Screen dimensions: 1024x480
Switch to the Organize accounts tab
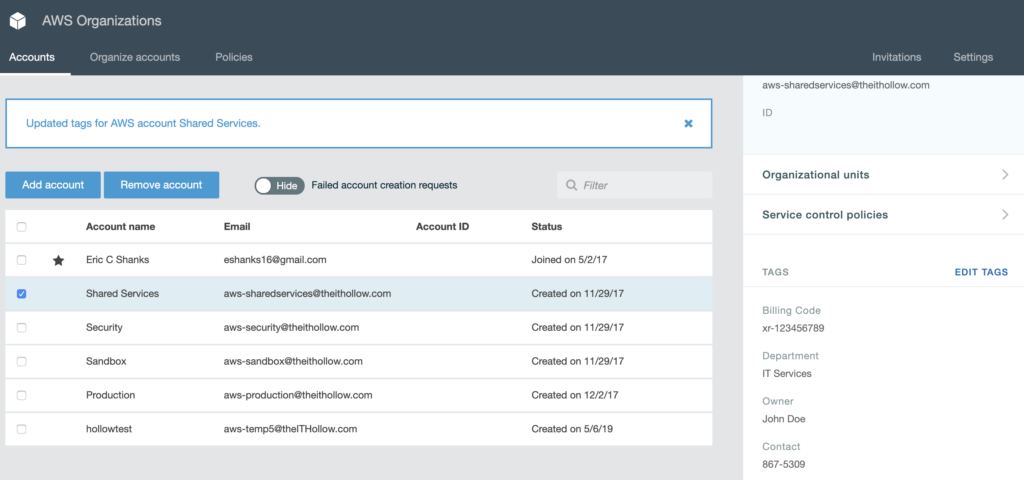(x=135, y=57)
